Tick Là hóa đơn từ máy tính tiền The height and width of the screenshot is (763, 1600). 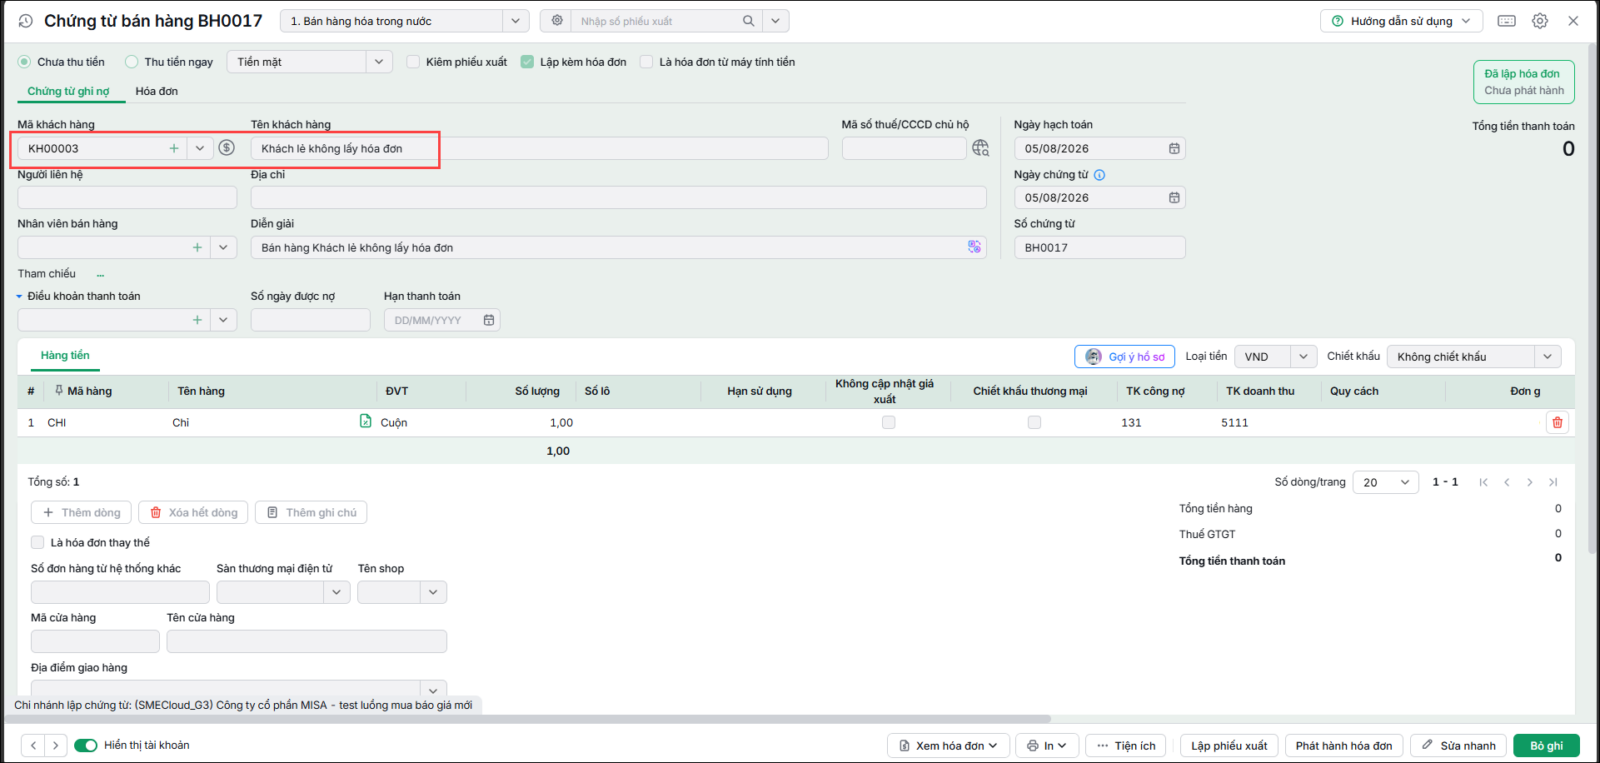646,62
